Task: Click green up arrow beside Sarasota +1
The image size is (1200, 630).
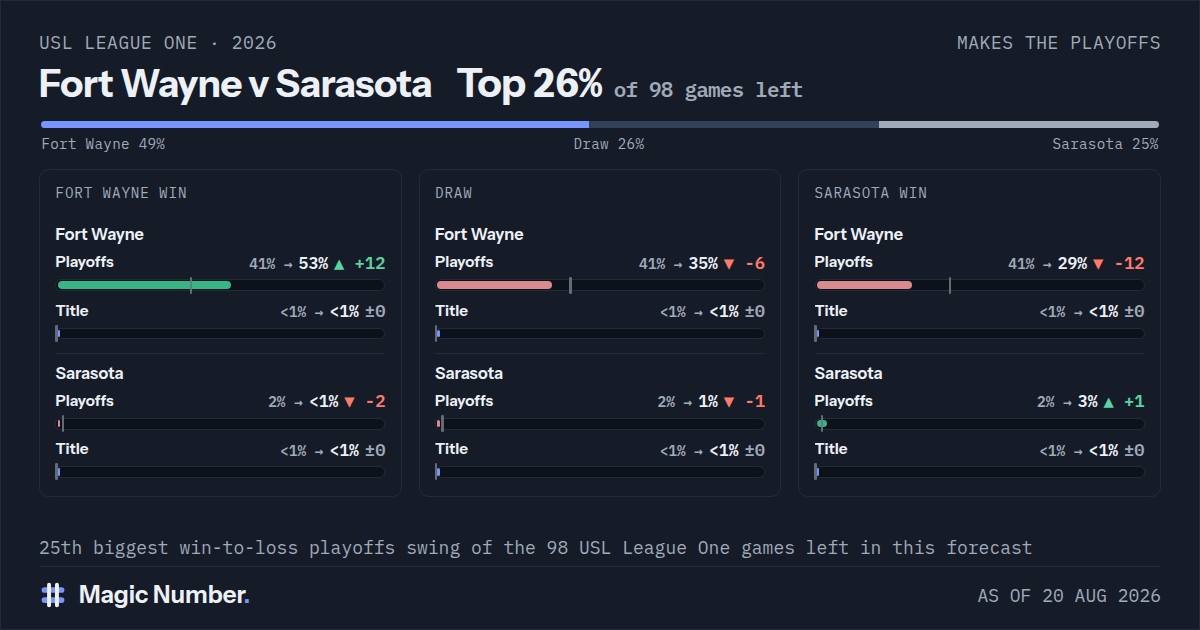Action: pyautogui.click(x=1108, y=402)
